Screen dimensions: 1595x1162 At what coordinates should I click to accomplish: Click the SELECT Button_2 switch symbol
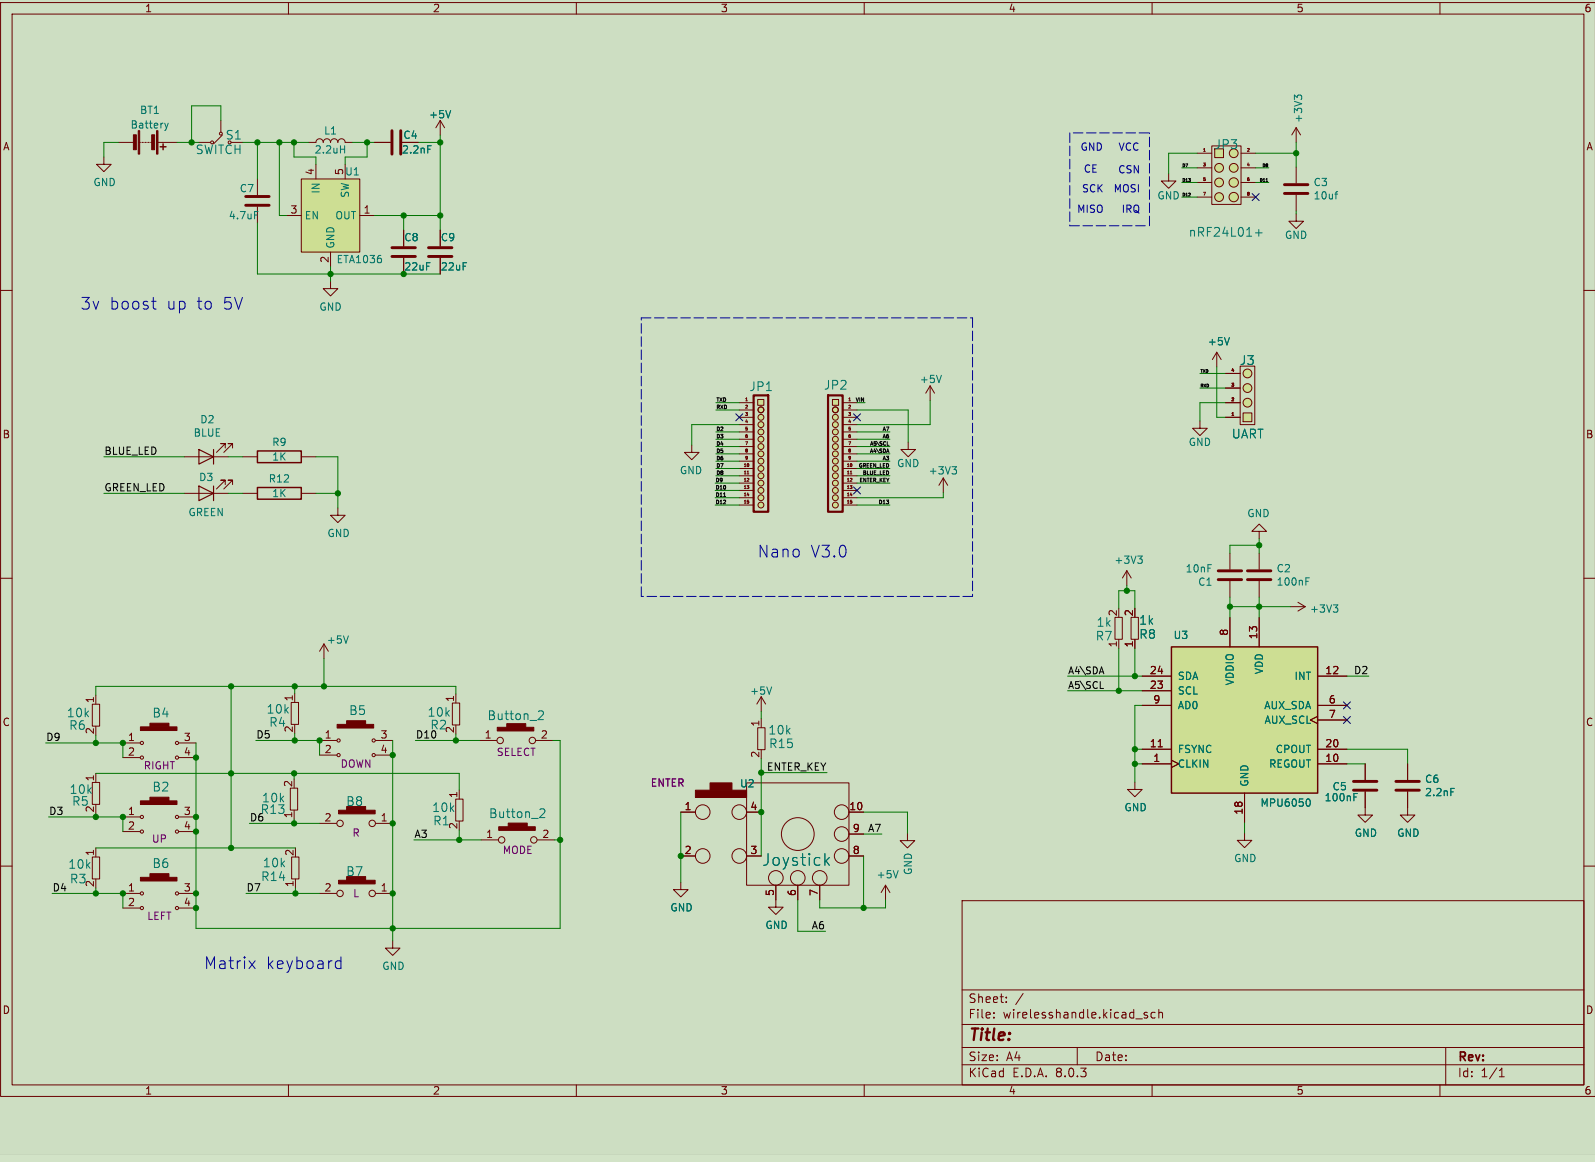pyautogui.click(x=516, y=736)
